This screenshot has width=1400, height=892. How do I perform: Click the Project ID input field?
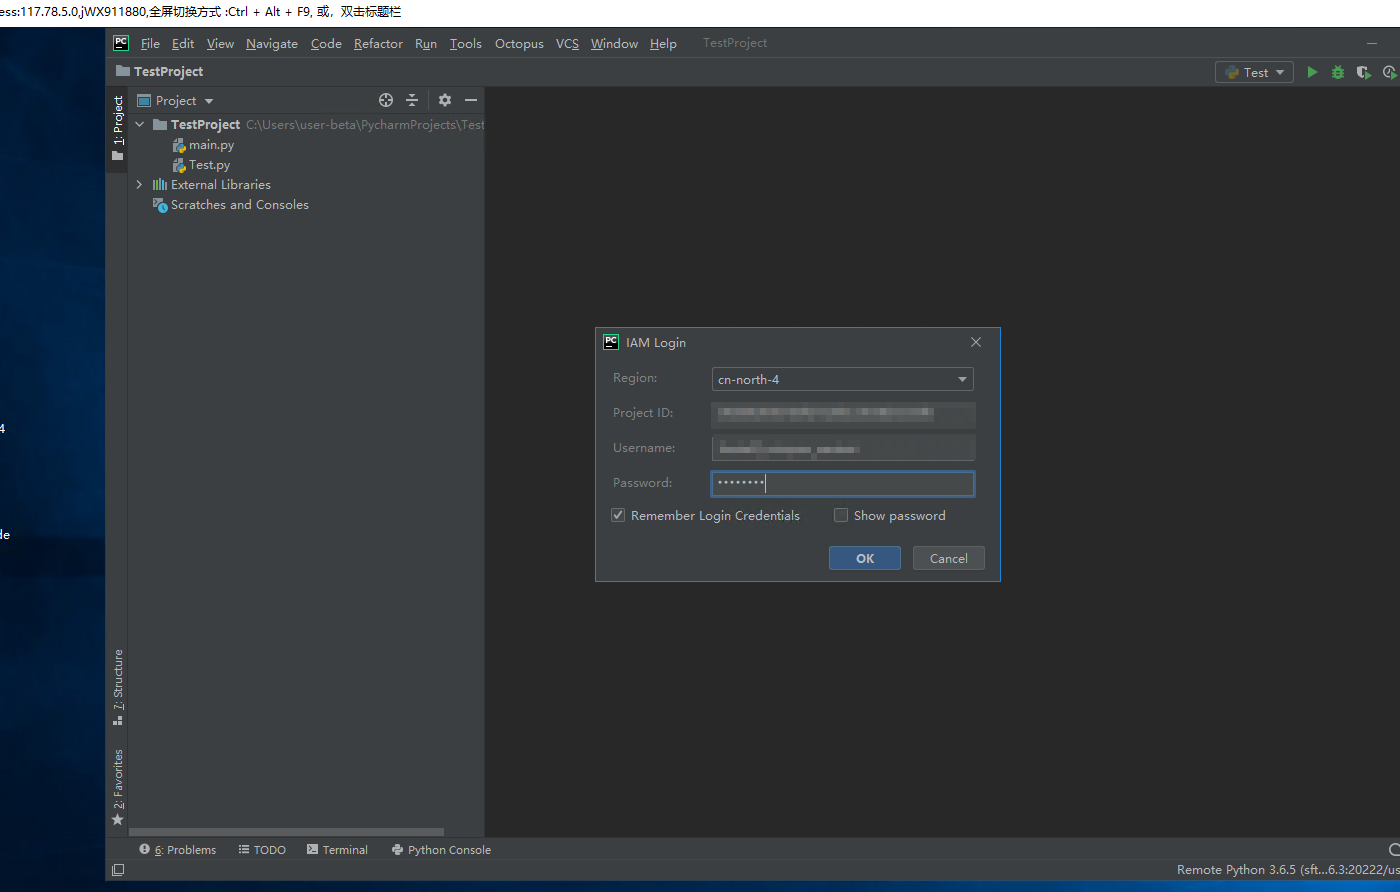click(x=843, y=414)
